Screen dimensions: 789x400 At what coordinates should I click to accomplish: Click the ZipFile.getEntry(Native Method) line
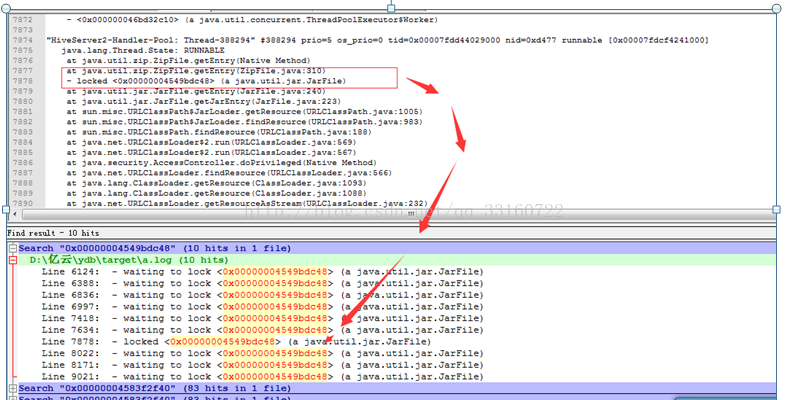(x=188, y=61)
